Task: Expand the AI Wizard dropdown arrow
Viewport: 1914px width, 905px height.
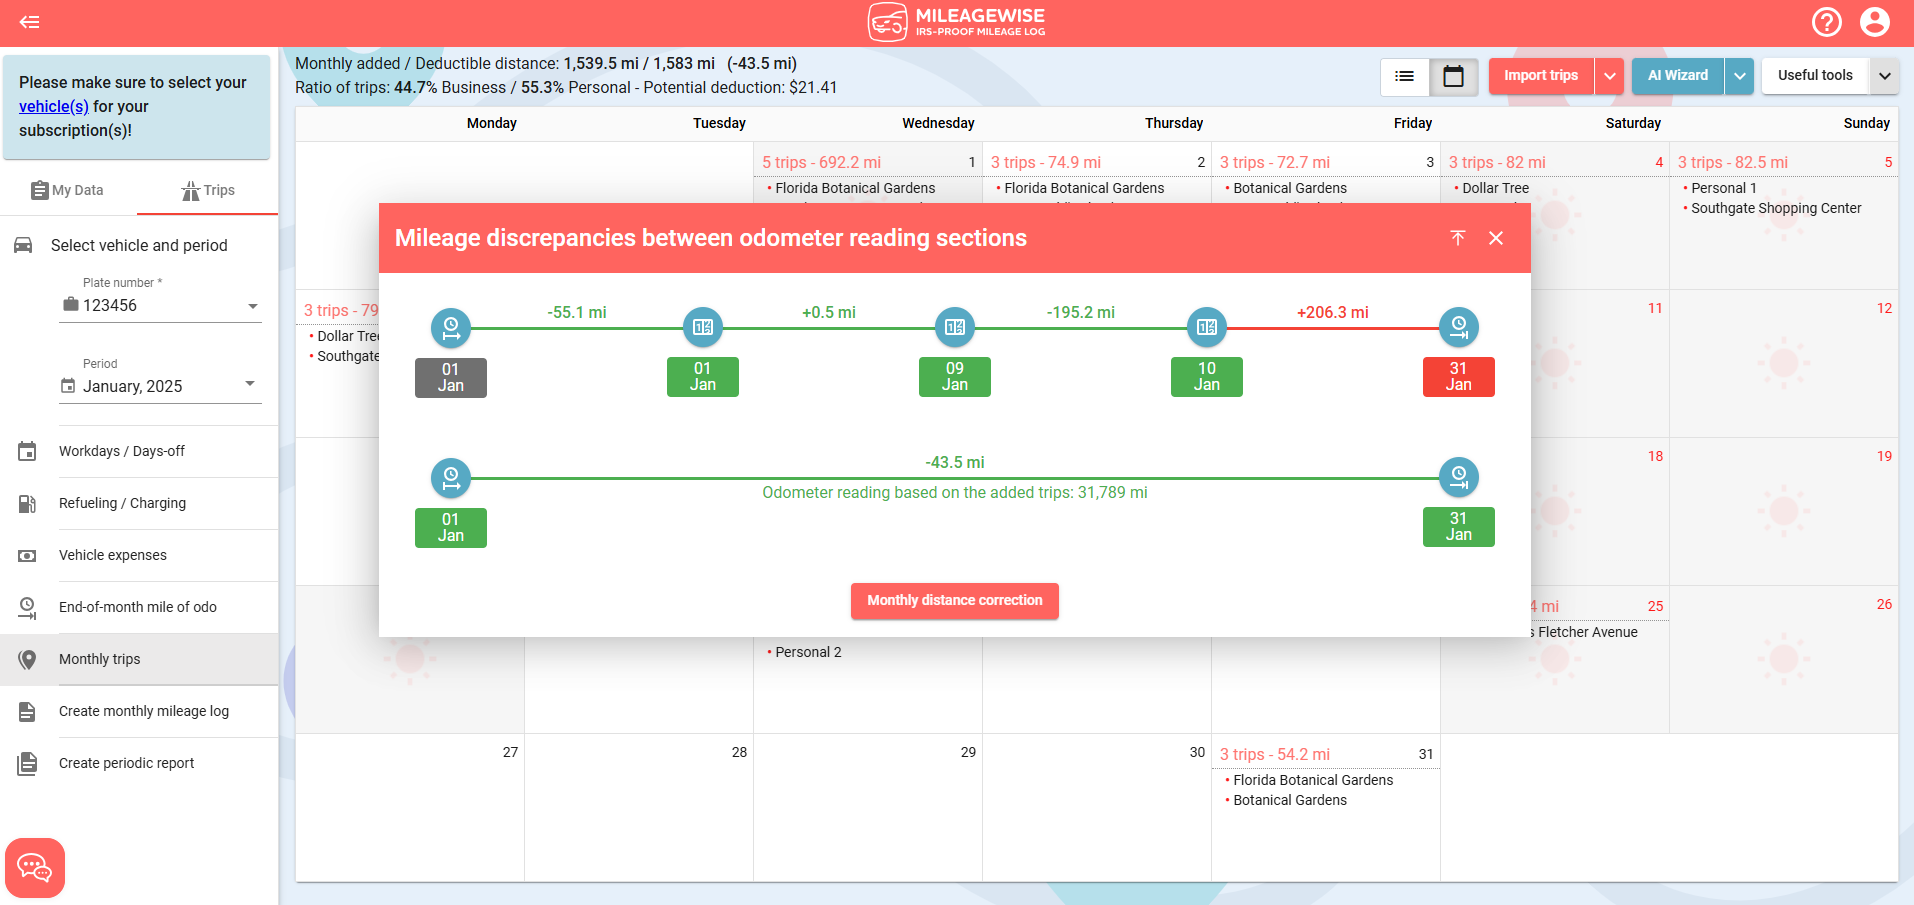Action: 1739,76
